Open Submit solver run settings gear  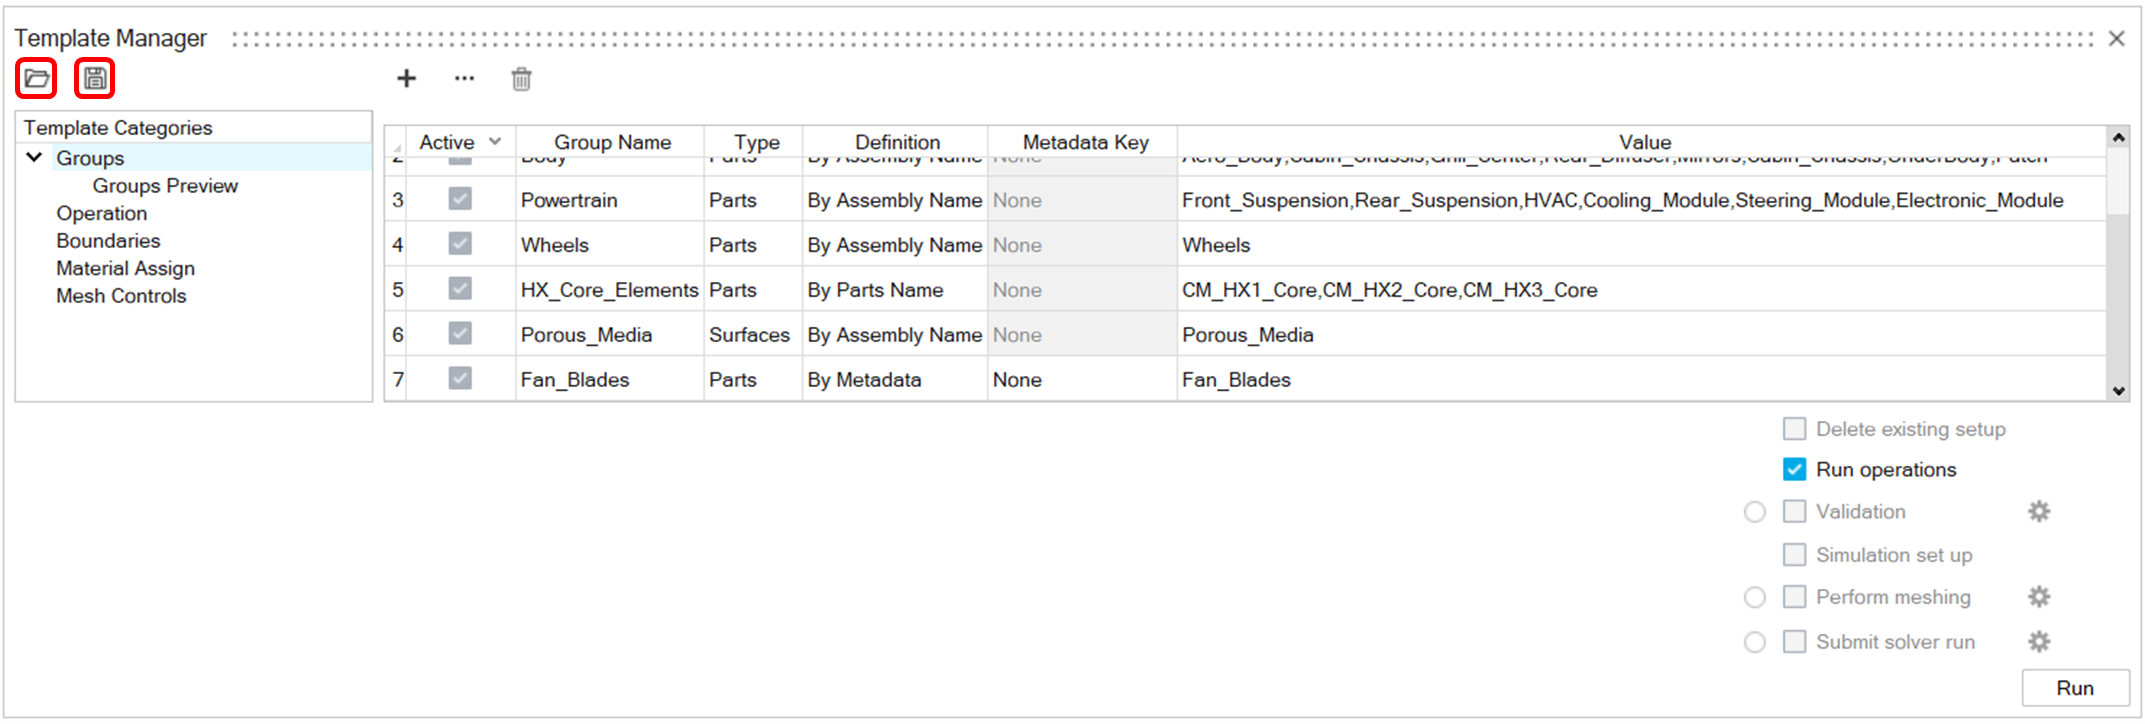coord(2039,642)
